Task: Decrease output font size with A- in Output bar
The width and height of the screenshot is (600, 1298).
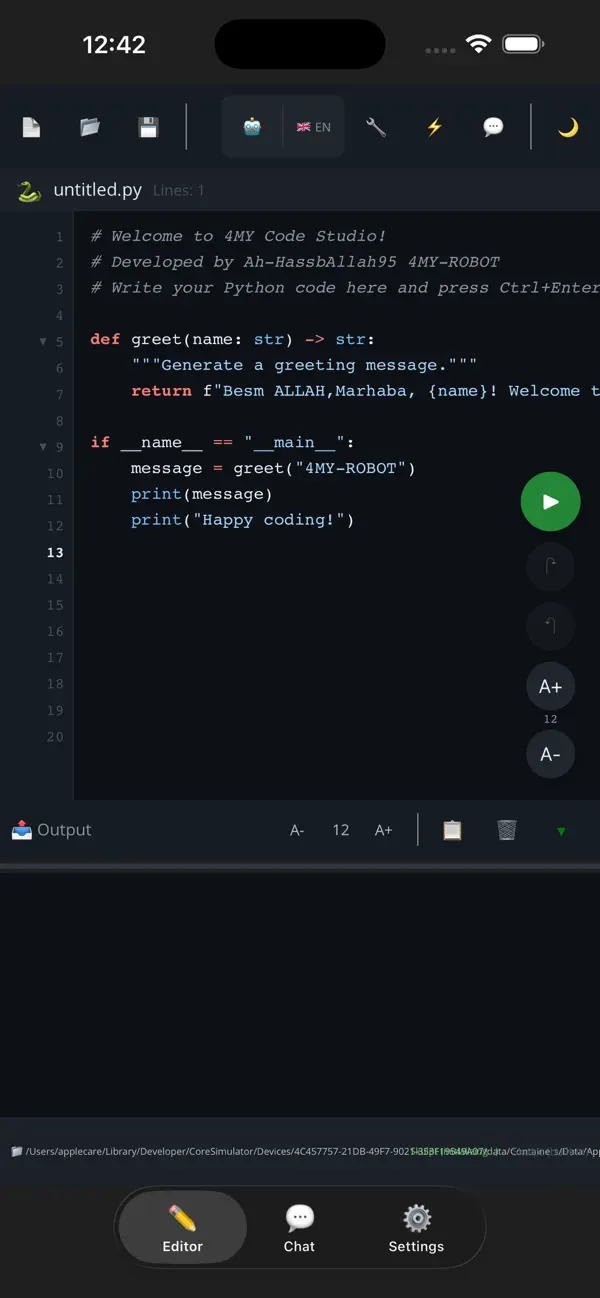Action: coord(297,830)
